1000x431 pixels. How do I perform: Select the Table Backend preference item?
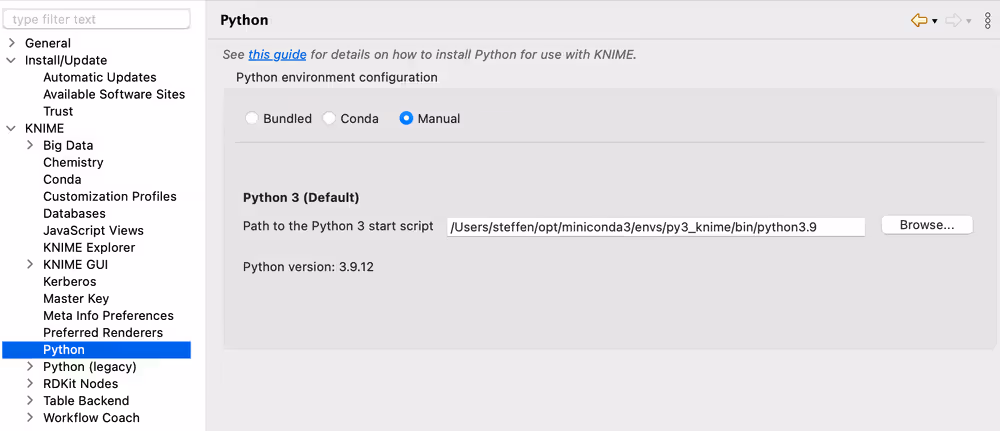[86, 400]
